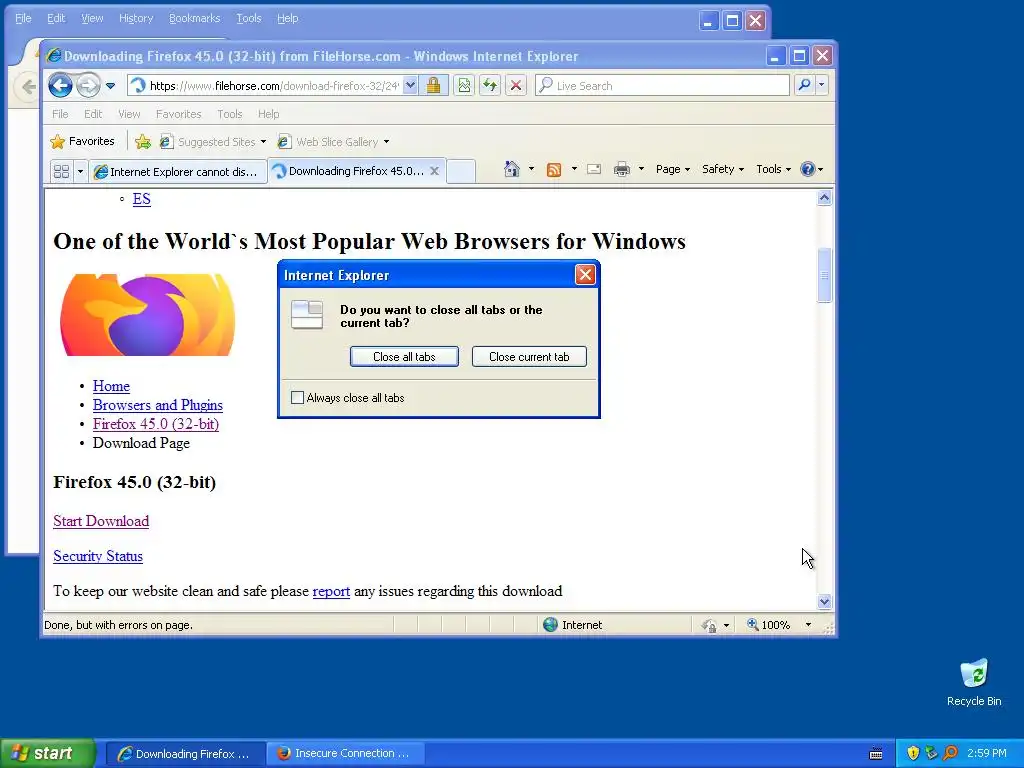The height and width of the screenshot is (768, 1024).
Task: Click the Compatibility View icon
Action: tap(464, 85)
